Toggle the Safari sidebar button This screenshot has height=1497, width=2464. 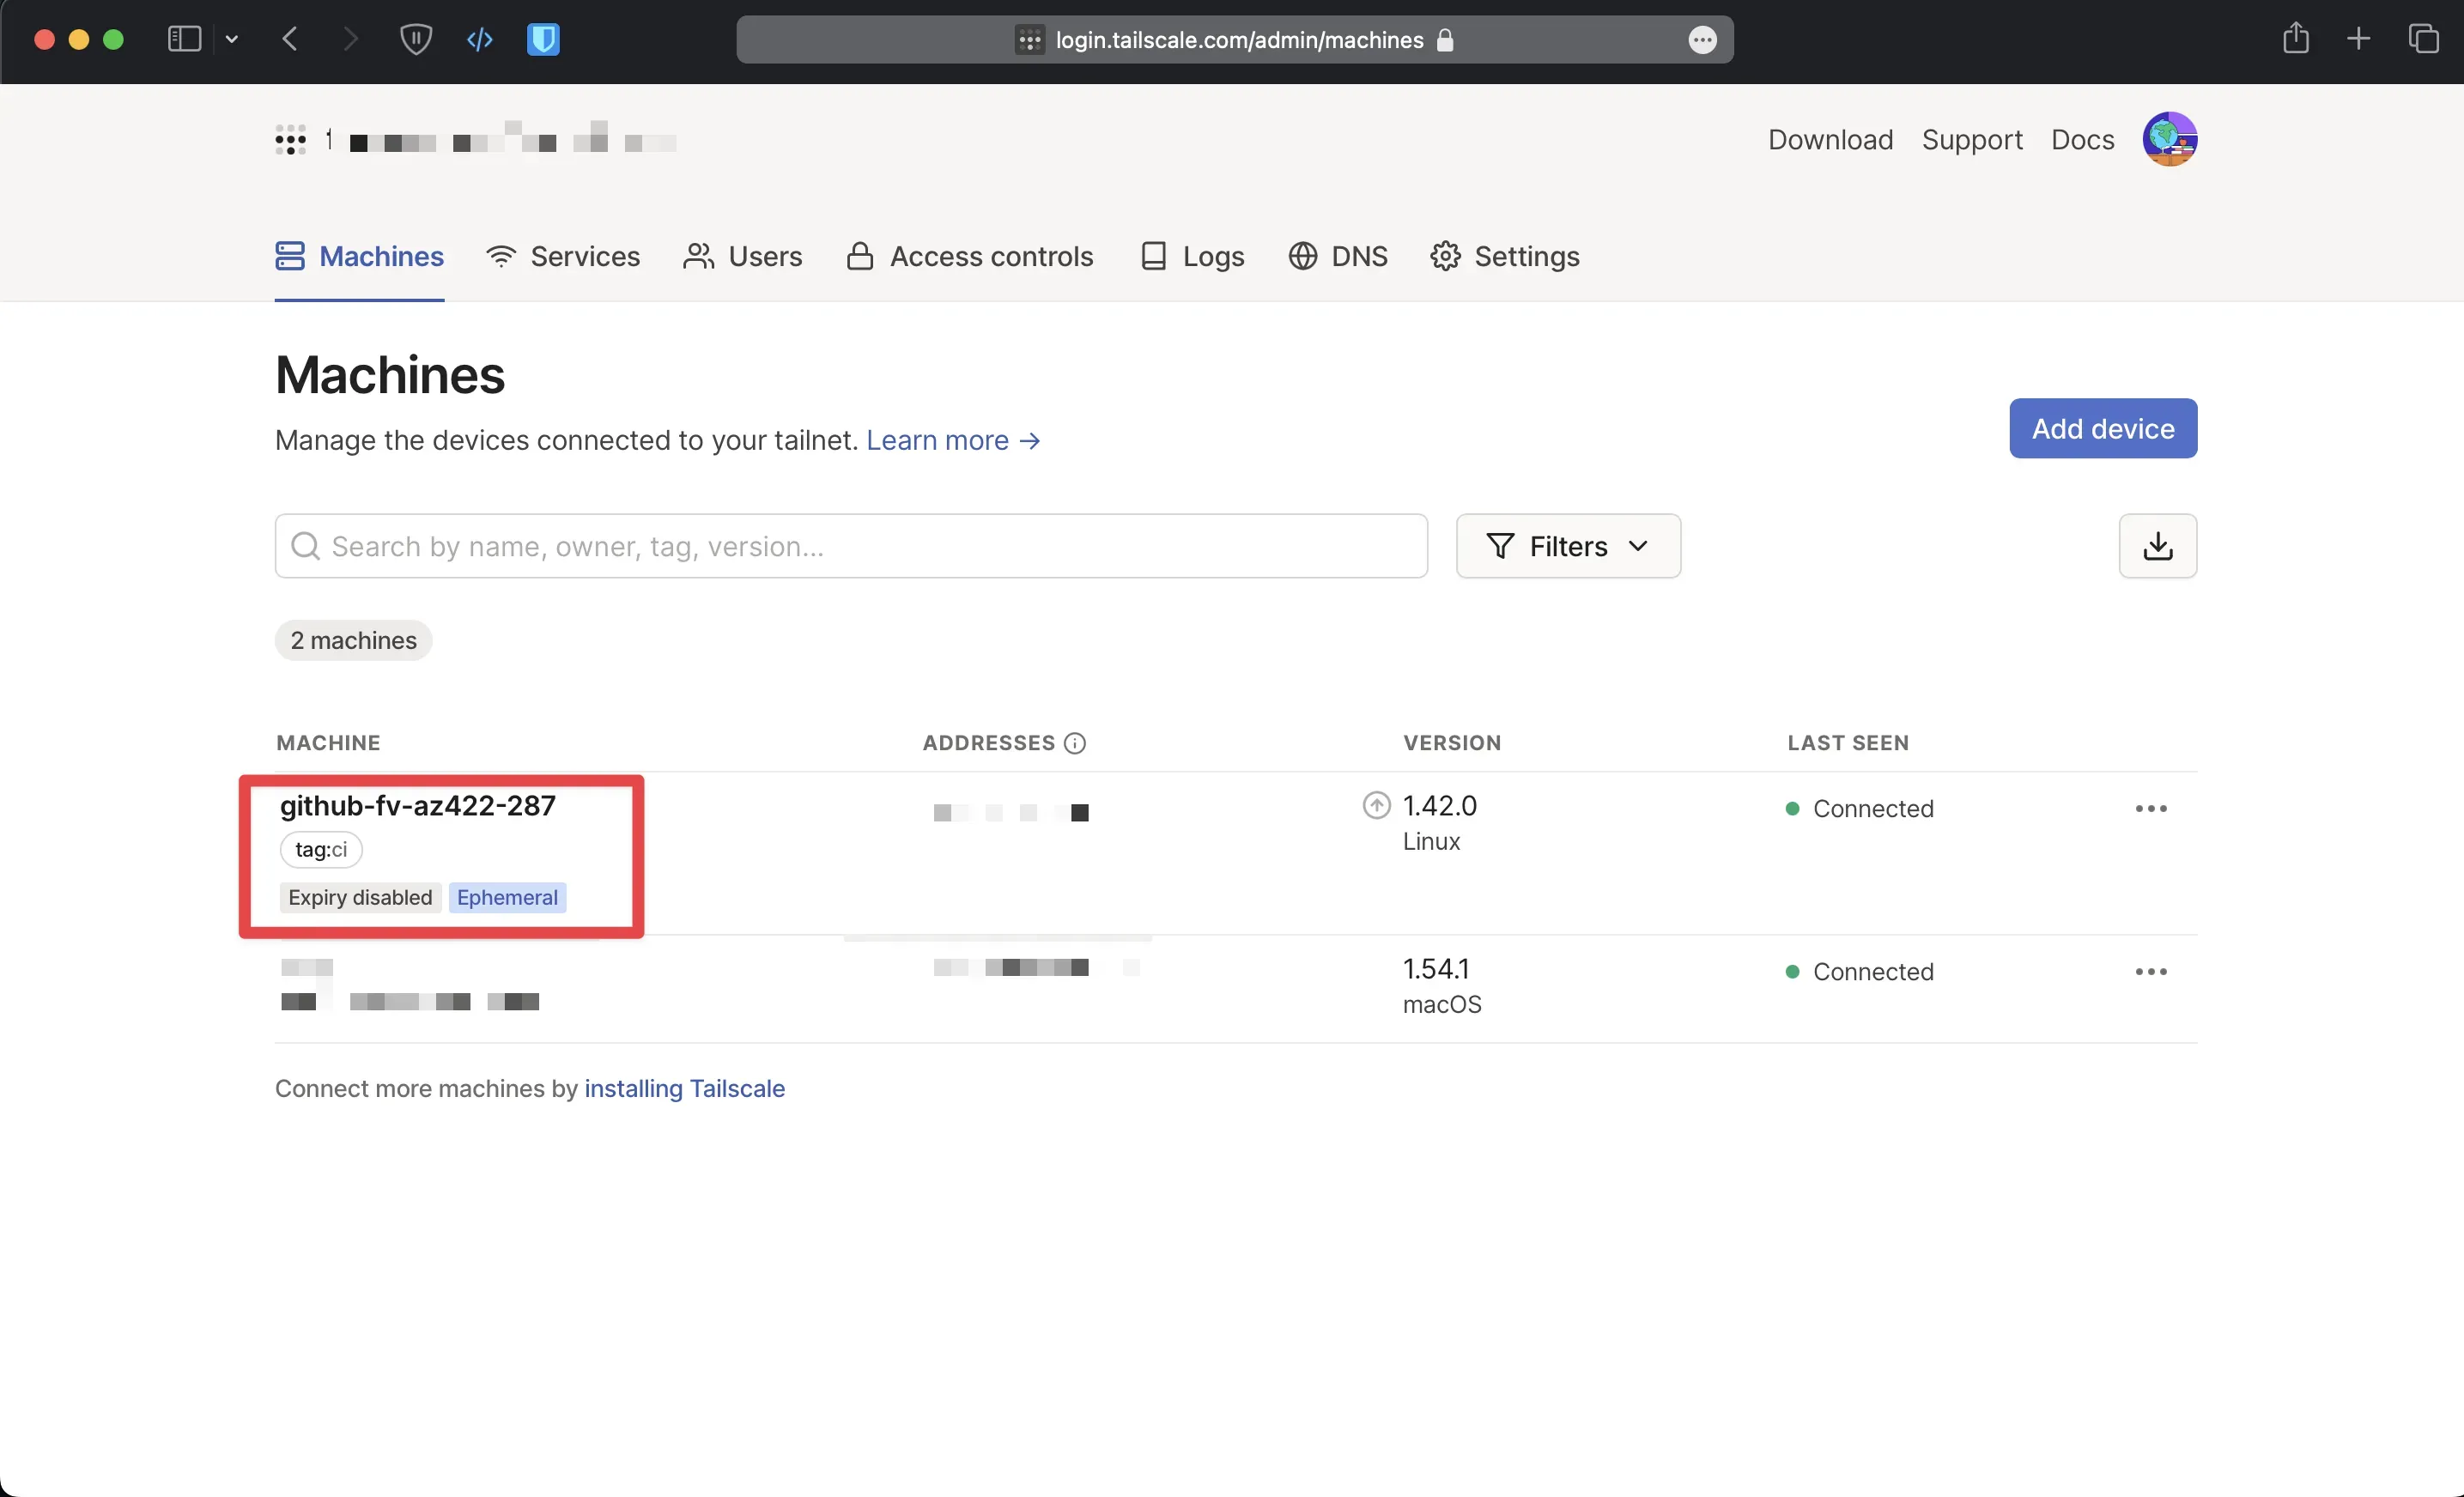(184, 40)
